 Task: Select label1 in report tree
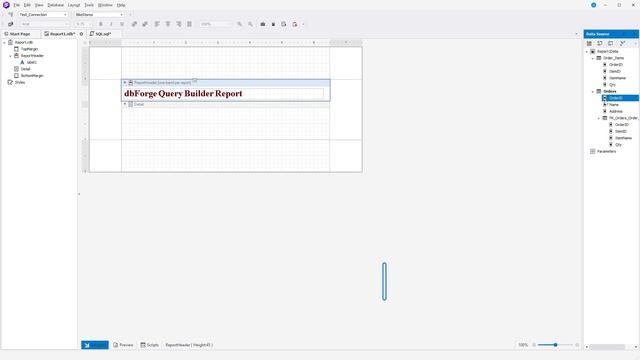coord(32,62)
